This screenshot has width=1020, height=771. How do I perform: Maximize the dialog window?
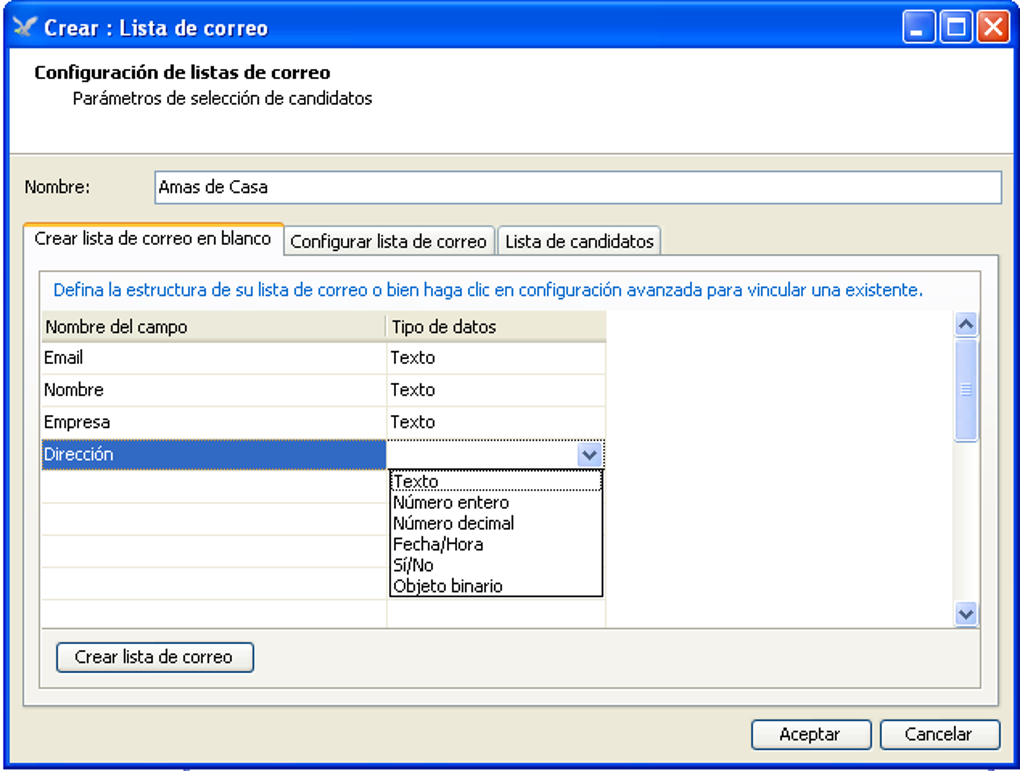coord(956,27)
